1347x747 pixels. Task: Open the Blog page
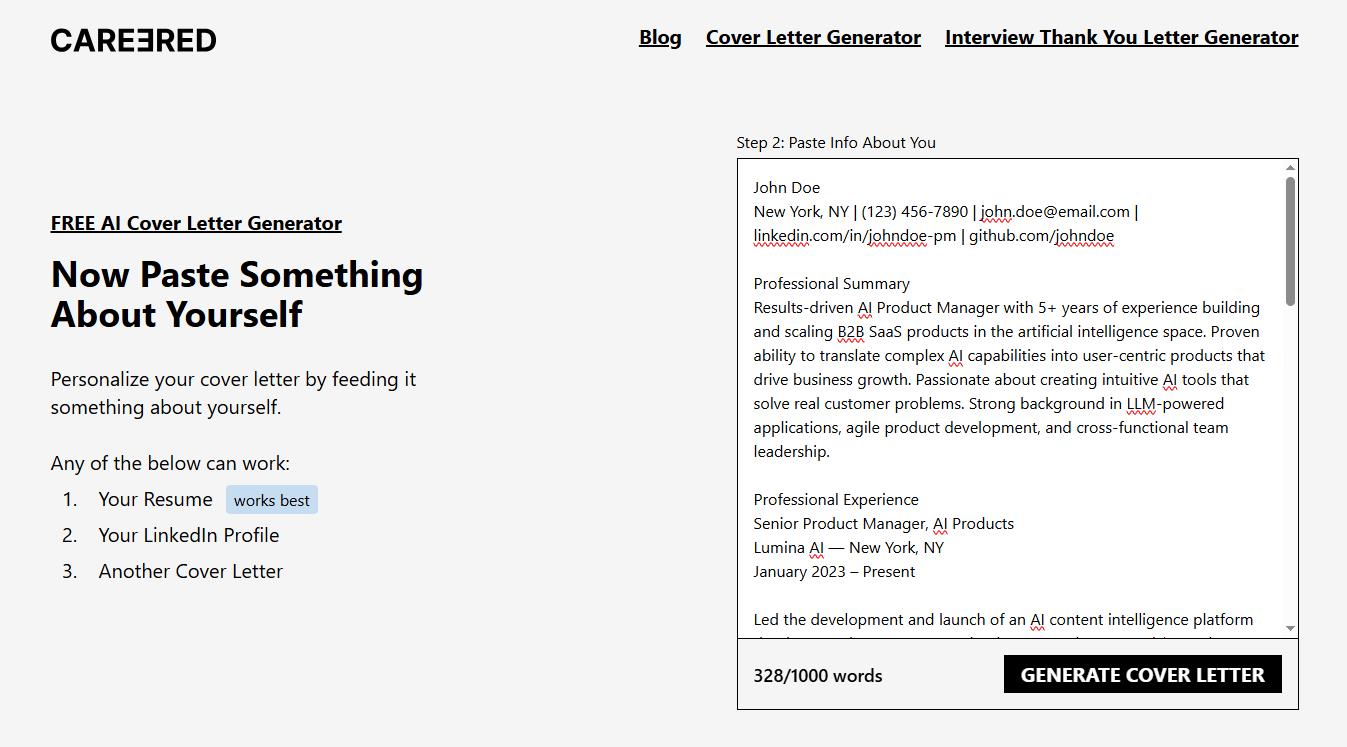pos(660,37)
